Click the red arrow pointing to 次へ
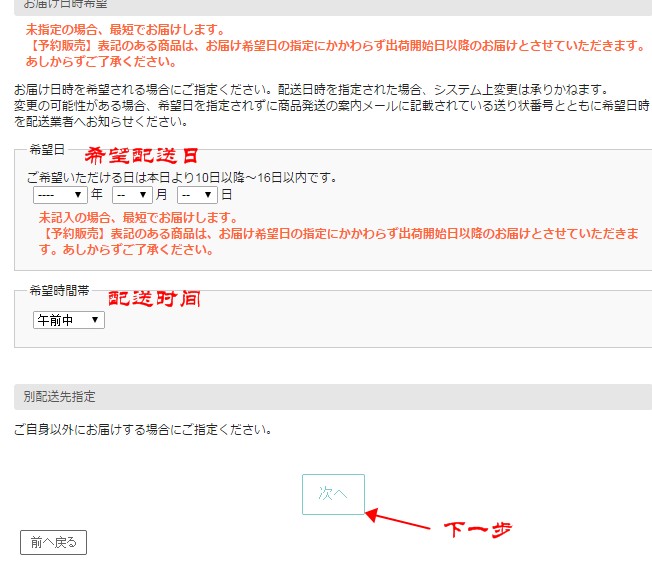The image size is (652, 574). 400,520
